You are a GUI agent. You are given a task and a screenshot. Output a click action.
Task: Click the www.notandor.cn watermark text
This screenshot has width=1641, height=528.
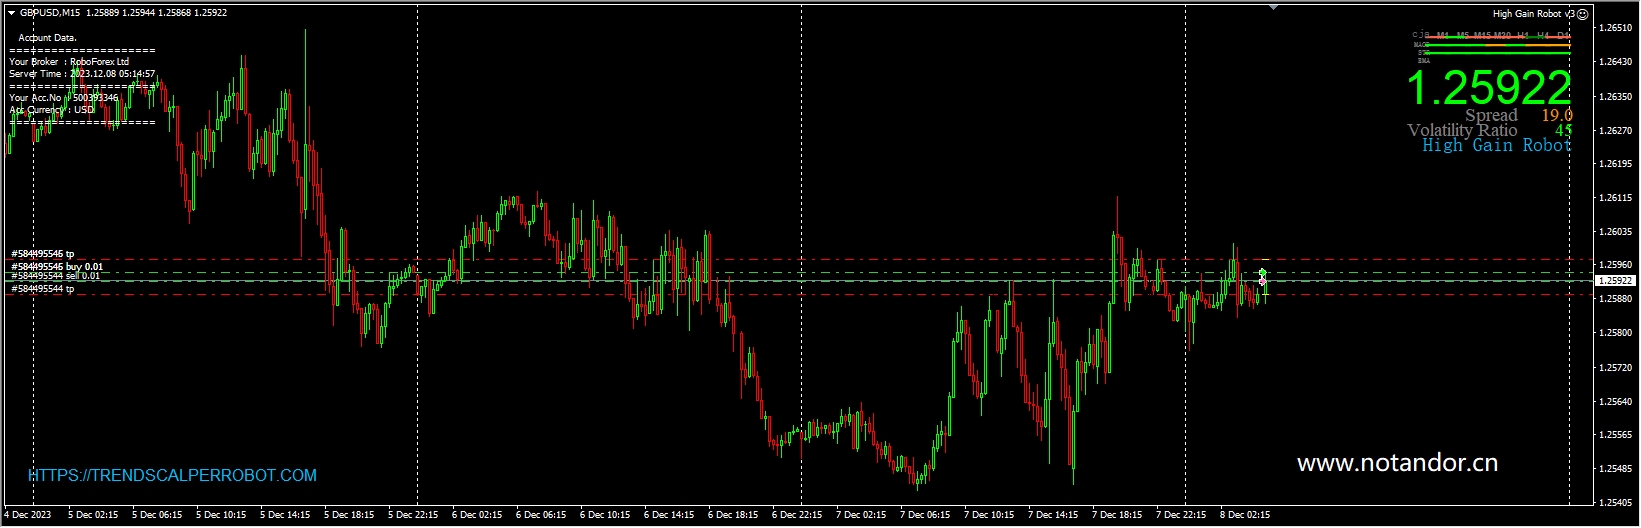(x=1397, y=463)
